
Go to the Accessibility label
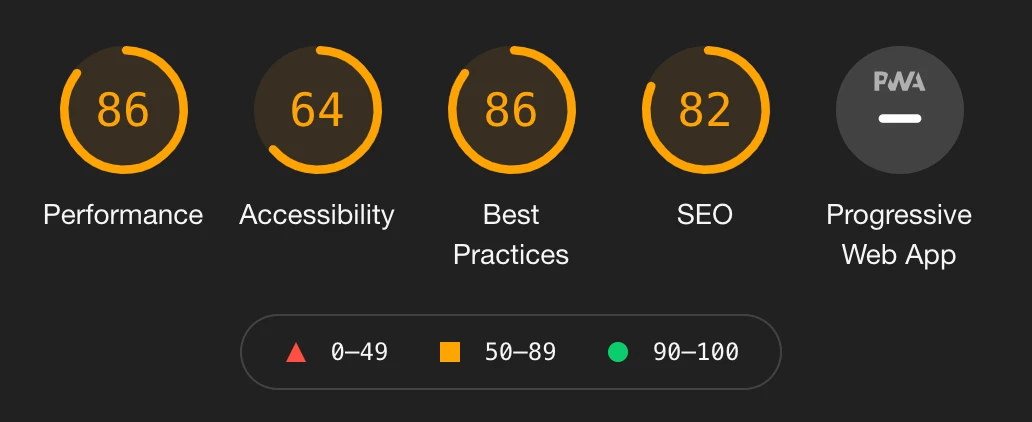pyautogui.click(x=317, y=215)
